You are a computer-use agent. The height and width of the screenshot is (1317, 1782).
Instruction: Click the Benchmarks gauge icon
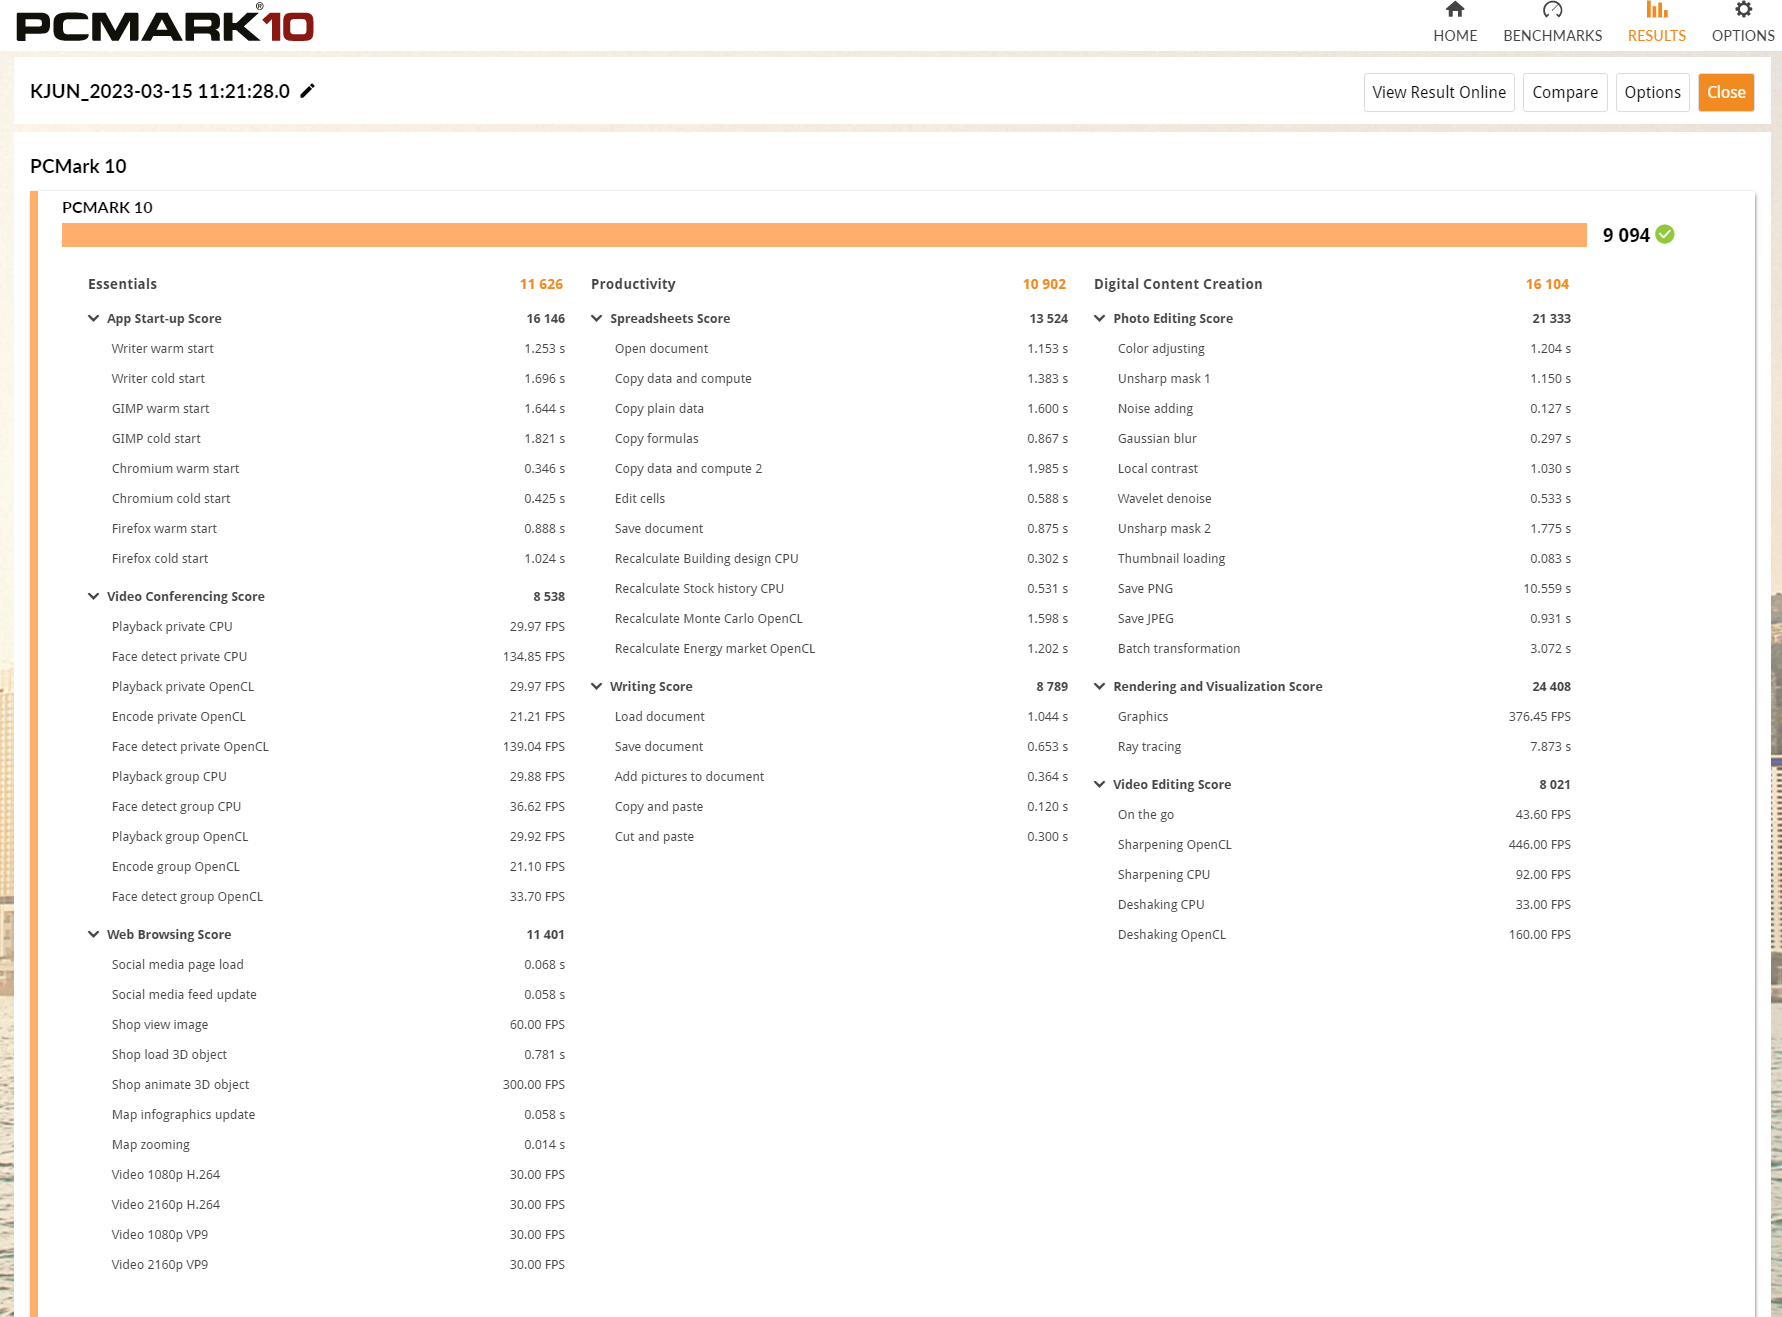click(1552, 10)
